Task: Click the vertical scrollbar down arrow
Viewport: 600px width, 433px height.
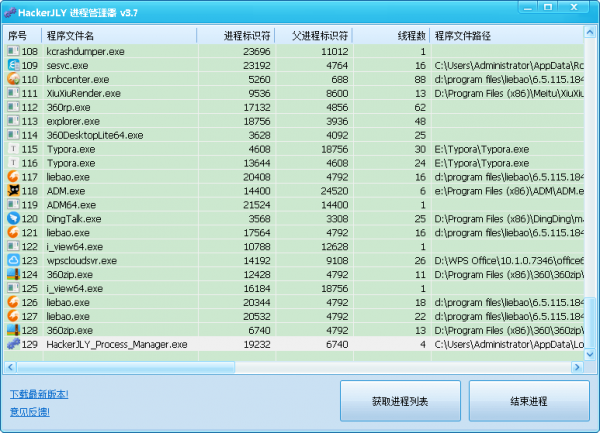Action: pos(590,355)
